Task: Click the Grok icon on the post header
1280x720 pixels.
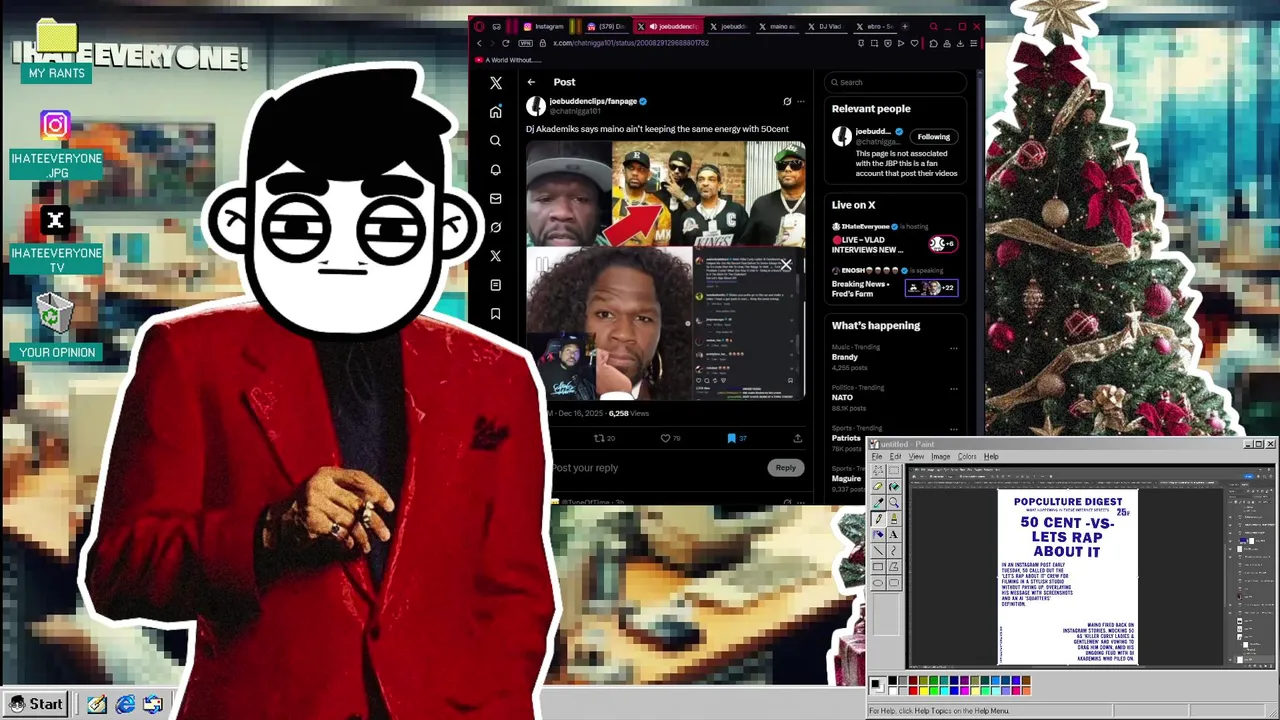Action: [x=787, y=101]
